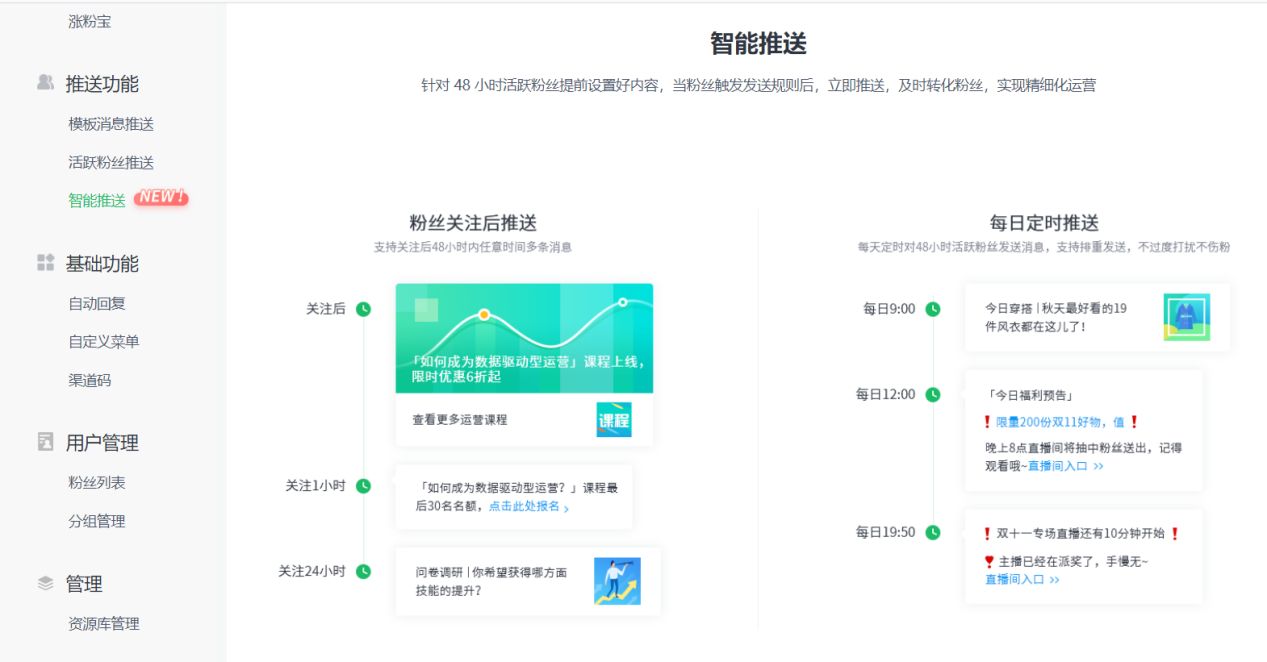The height and width of the screenshot is (662, 1267).
Task: Click the 每日9:00 timeline label
Action: click(889, 309)
